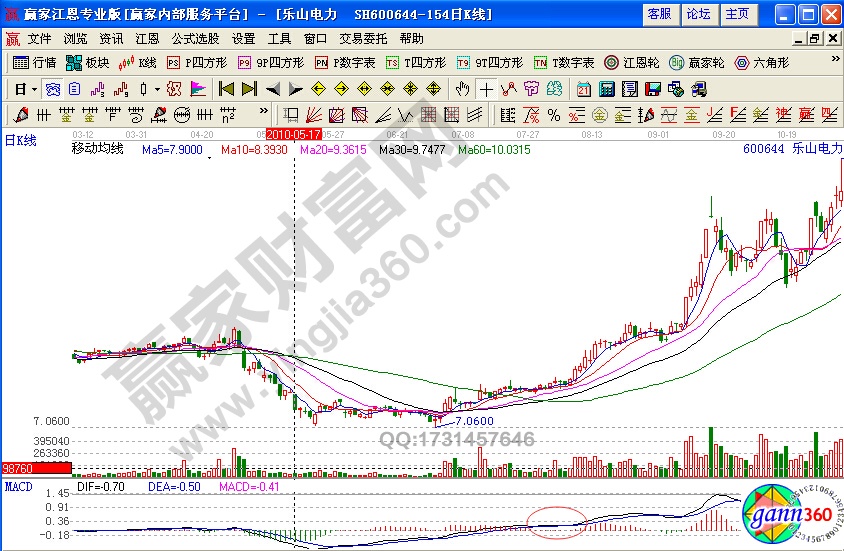Image resolution: width=844 pixels, height=551 pixels.
Task: Click the red 98760 volume value box
Action: click(37, 468)
